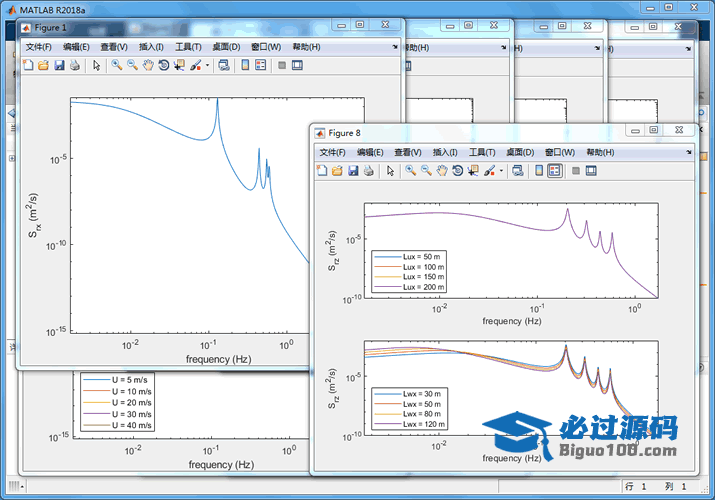Open 桌面(D) menu in Figure 8
This screenshot has width=715, height=500.
[x=520, y=152]
